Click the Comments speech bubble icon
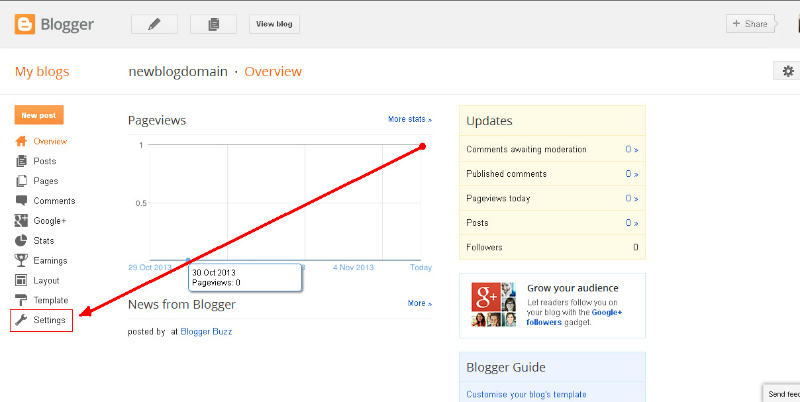This screenshot has width=800, height=402. pos(21,200)
